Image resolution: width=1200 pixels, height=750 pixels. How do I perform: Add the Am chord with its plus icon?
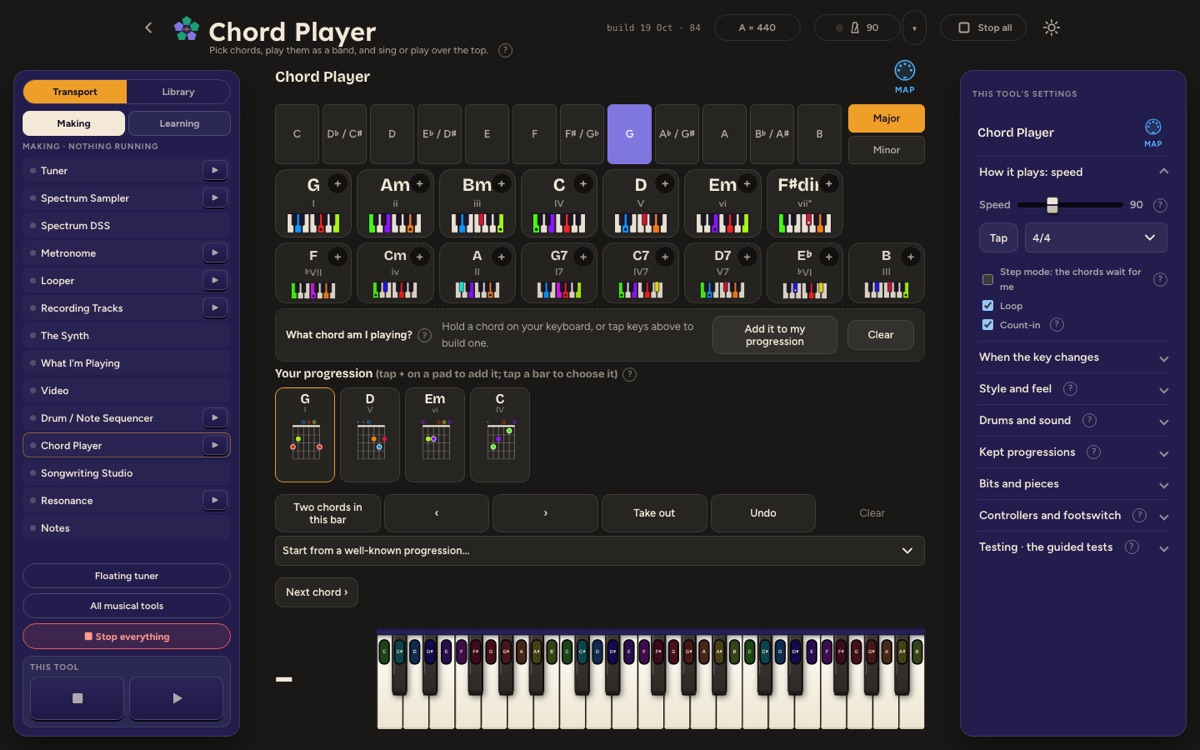tap(419, 184)
